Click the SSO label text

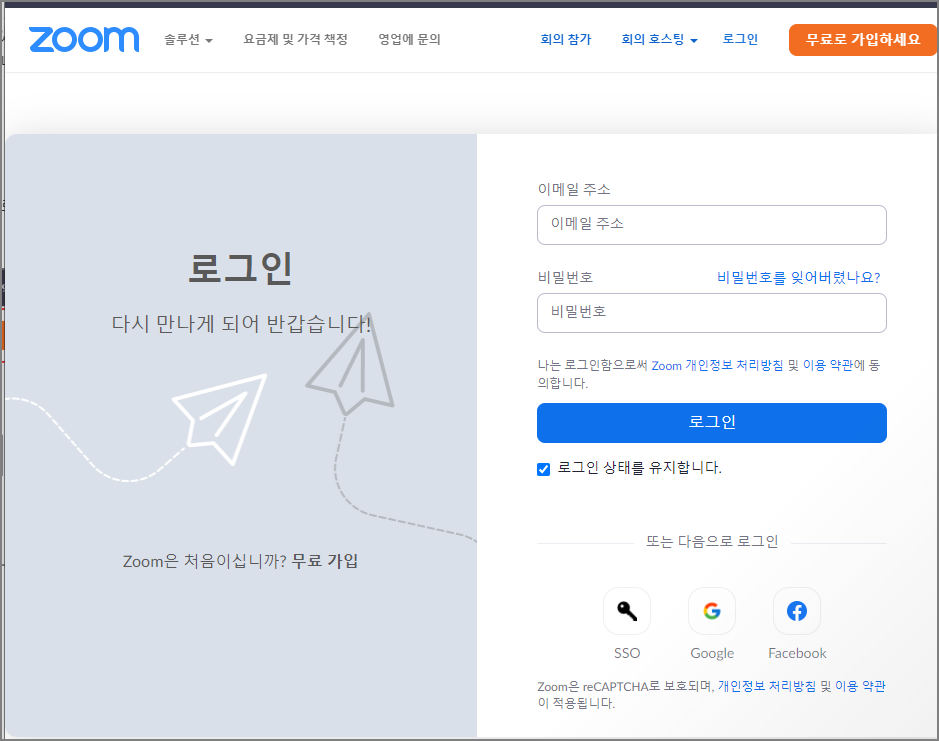[627, 653]
